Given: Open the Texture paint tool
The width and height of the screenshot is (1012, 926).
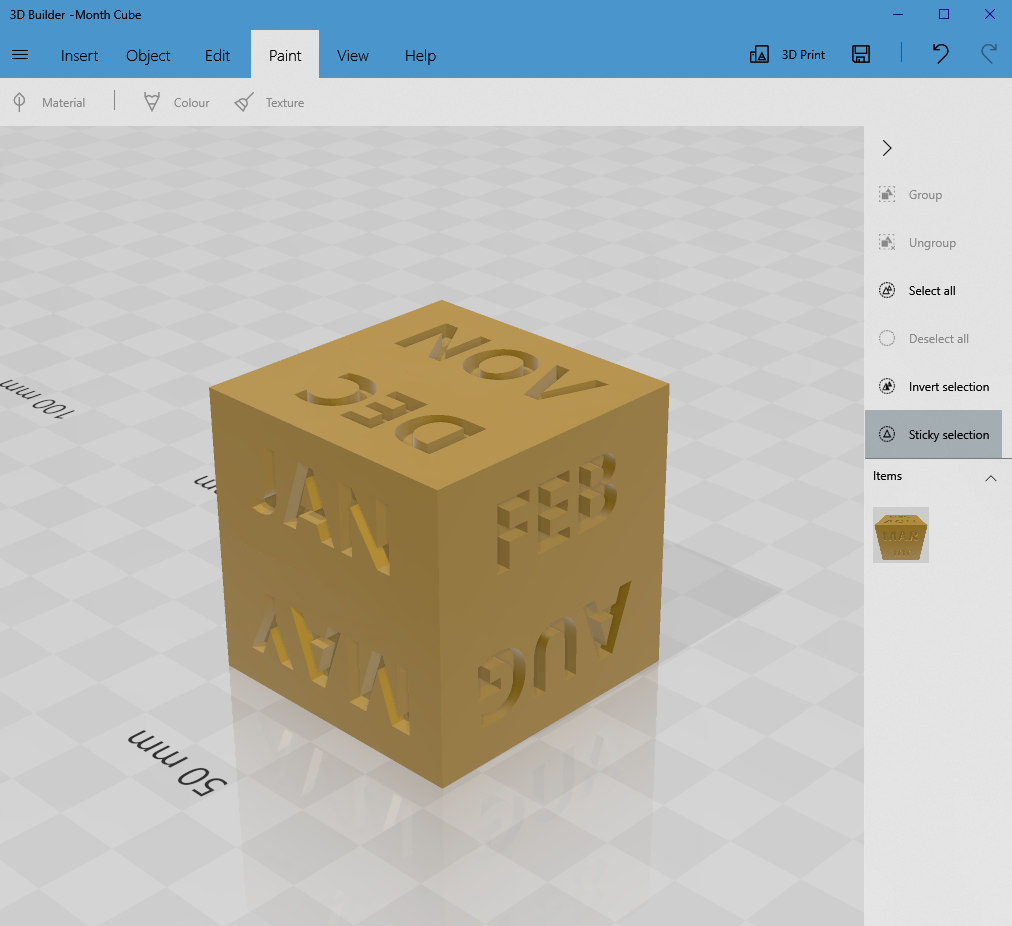Looking at the screenshot, I should pos(269,102).
